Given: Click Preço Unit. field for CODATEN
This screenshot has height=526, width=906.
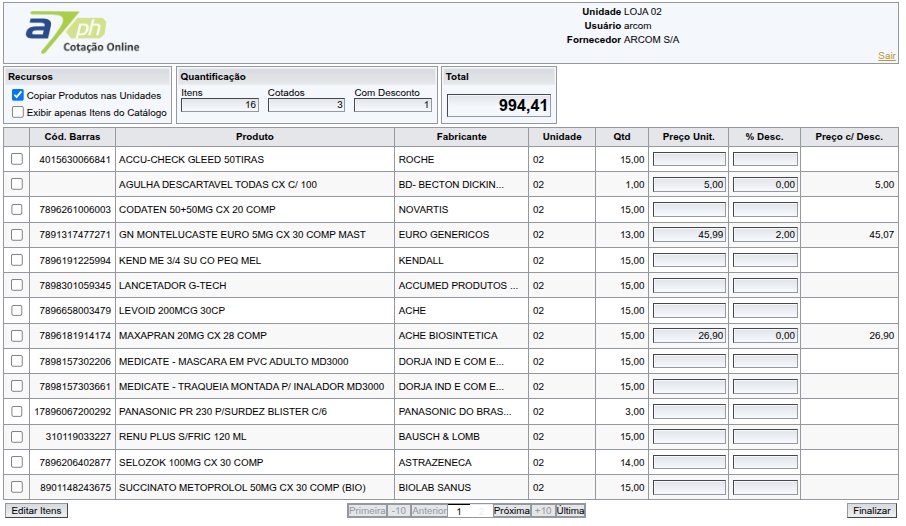Looking at the screenshot, I should (x=689, y=210).
